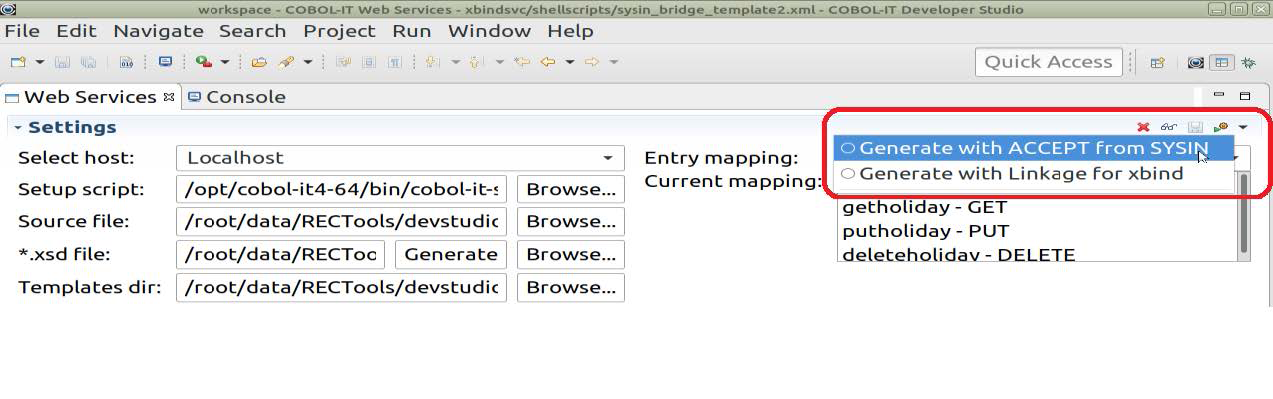Viewport: 1273px width, 399px height.
Task: Open the generate options dropdown arrow in Settings
Action: [x=1242, y=127]
